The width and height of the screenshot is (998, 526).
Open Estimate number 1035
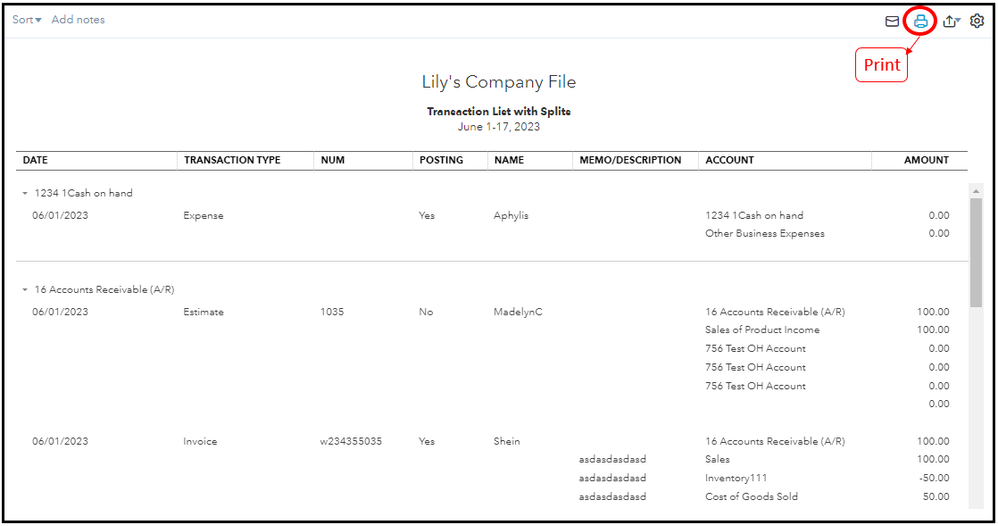(332, 312)
